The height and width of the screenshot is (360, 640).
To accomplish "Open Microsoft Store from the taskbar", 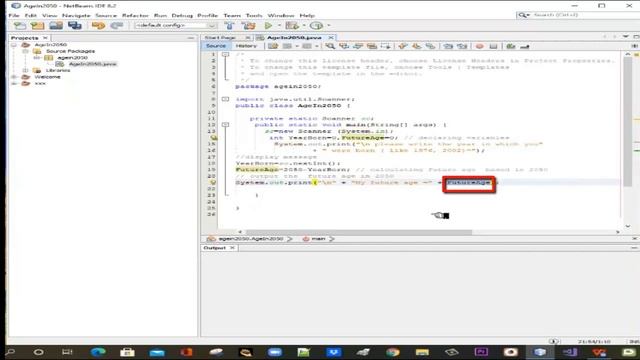I will (x=127, y=352).
